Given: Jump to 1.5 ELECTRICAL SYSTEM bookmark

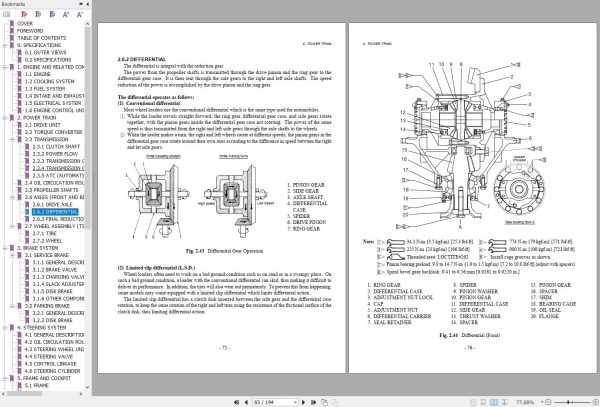Looking at the screenshot, I should pyautogui.click(x=53, y=103).
